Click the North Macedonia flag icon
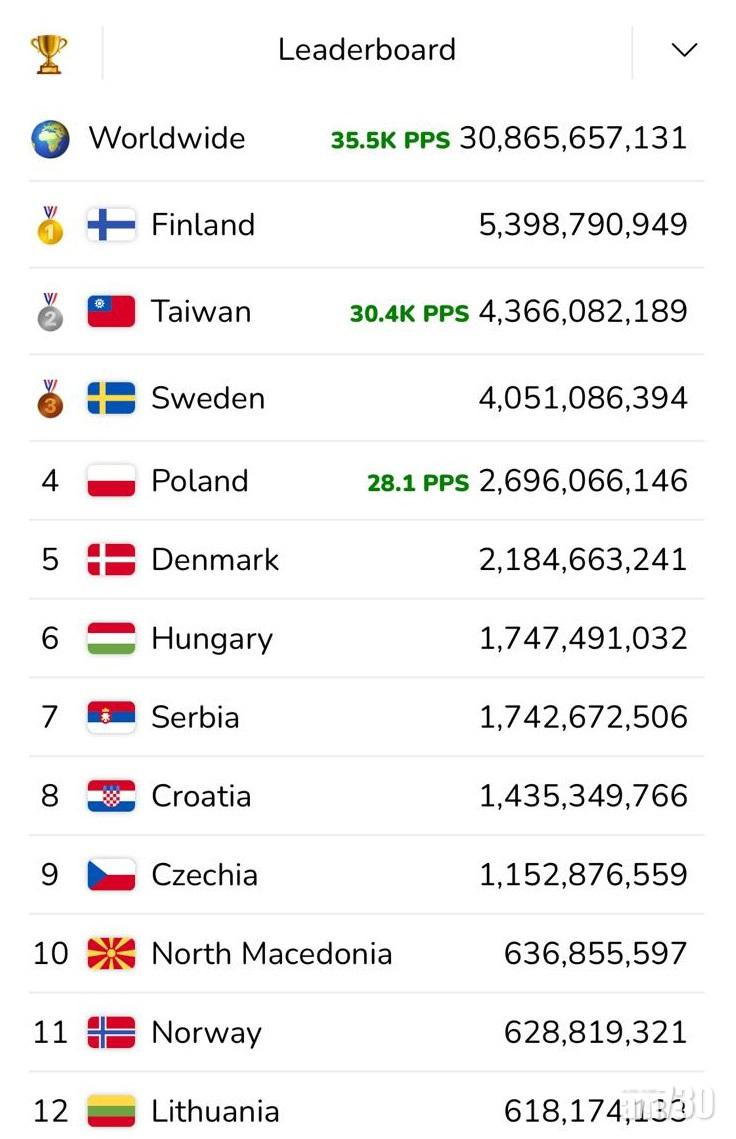Image resolution: width=736 pixels, height=1139 pixels. (x=111, y=954)
